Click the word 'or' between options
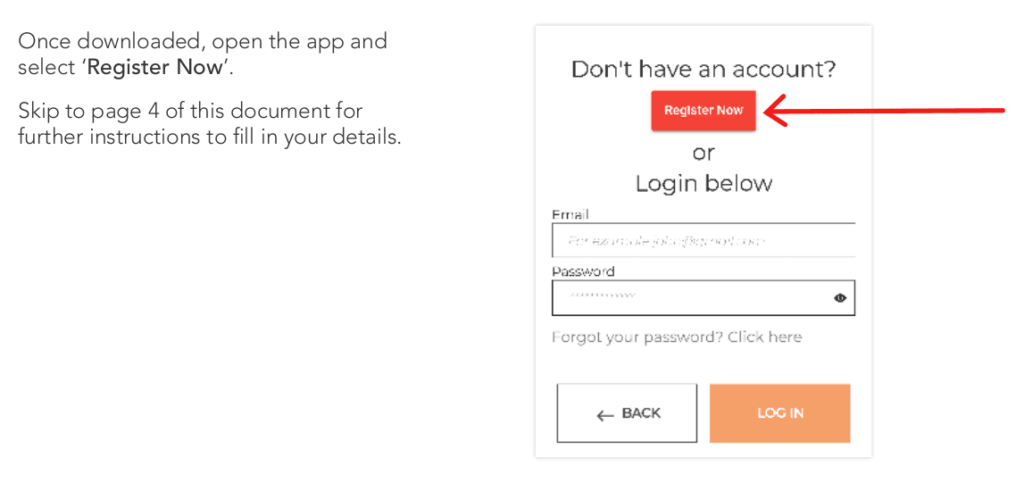 [x=703, y=153]
